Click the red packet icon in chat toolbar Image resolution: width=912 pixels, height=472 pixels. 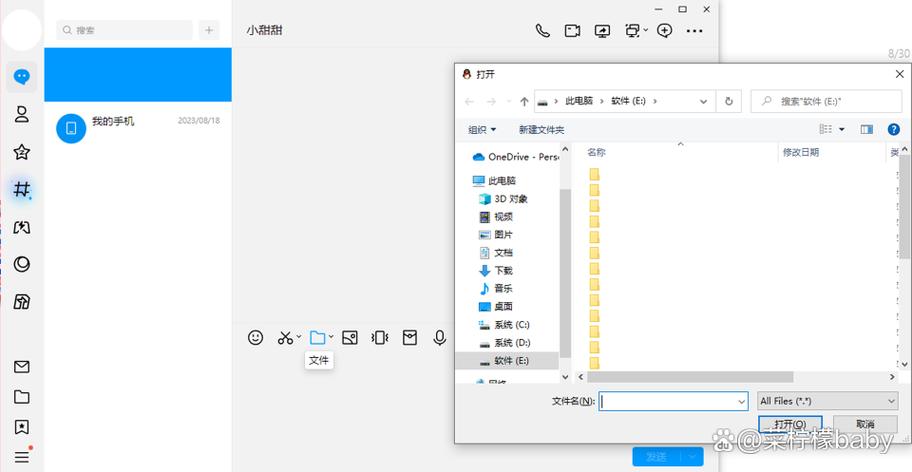click(x=410, y=338)
